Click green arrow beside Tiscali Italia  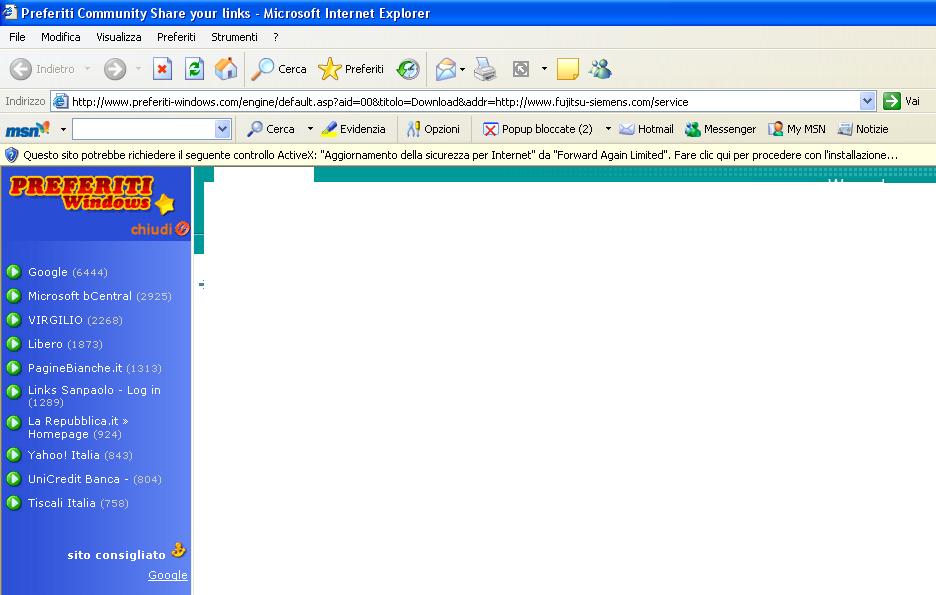click(14, 502)
